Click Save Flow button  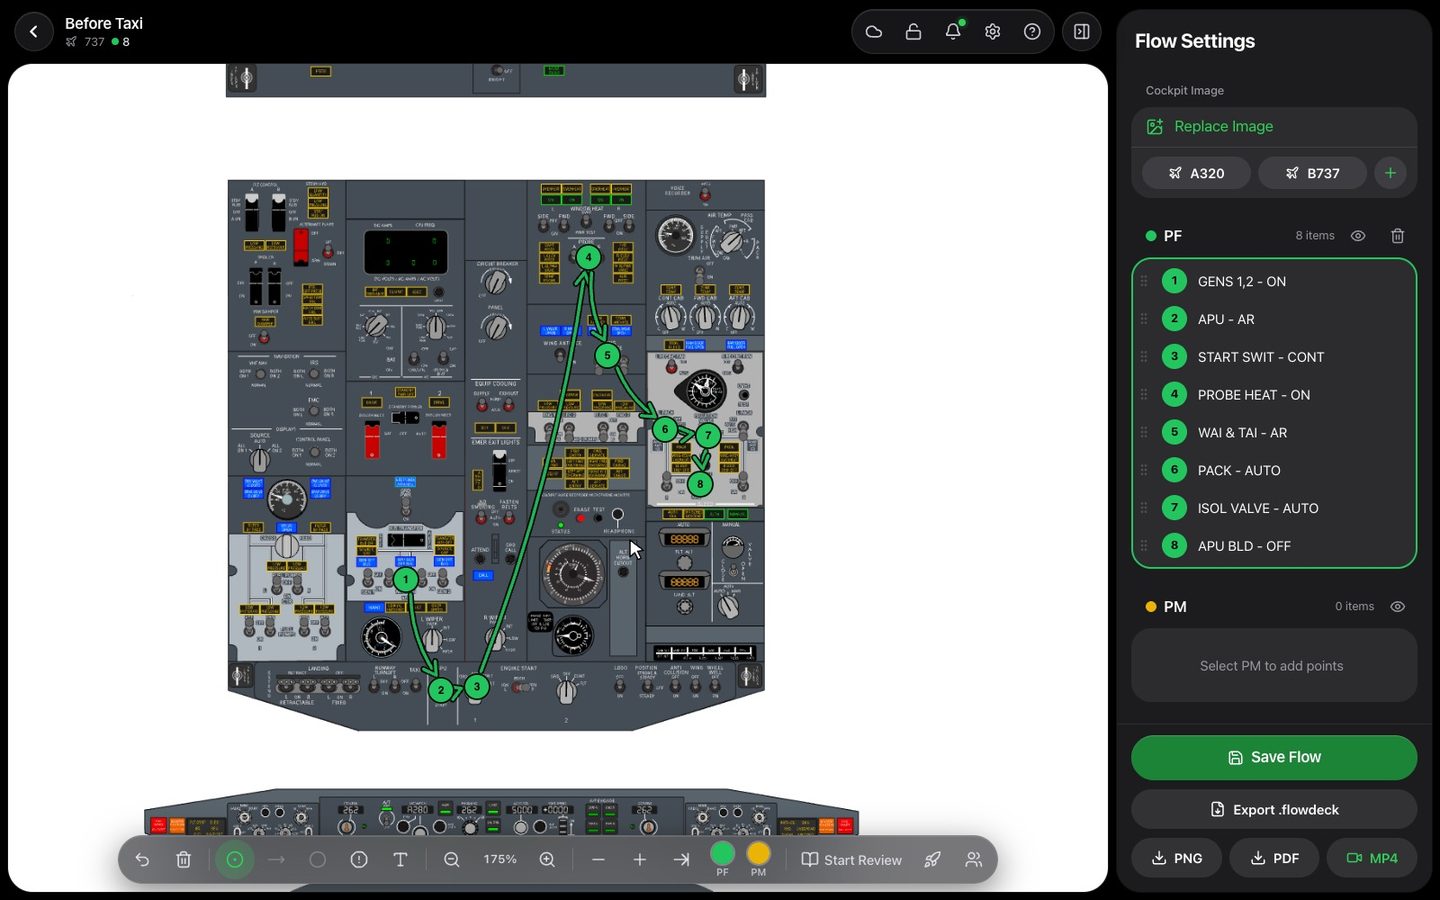[x=1274, y=758]
